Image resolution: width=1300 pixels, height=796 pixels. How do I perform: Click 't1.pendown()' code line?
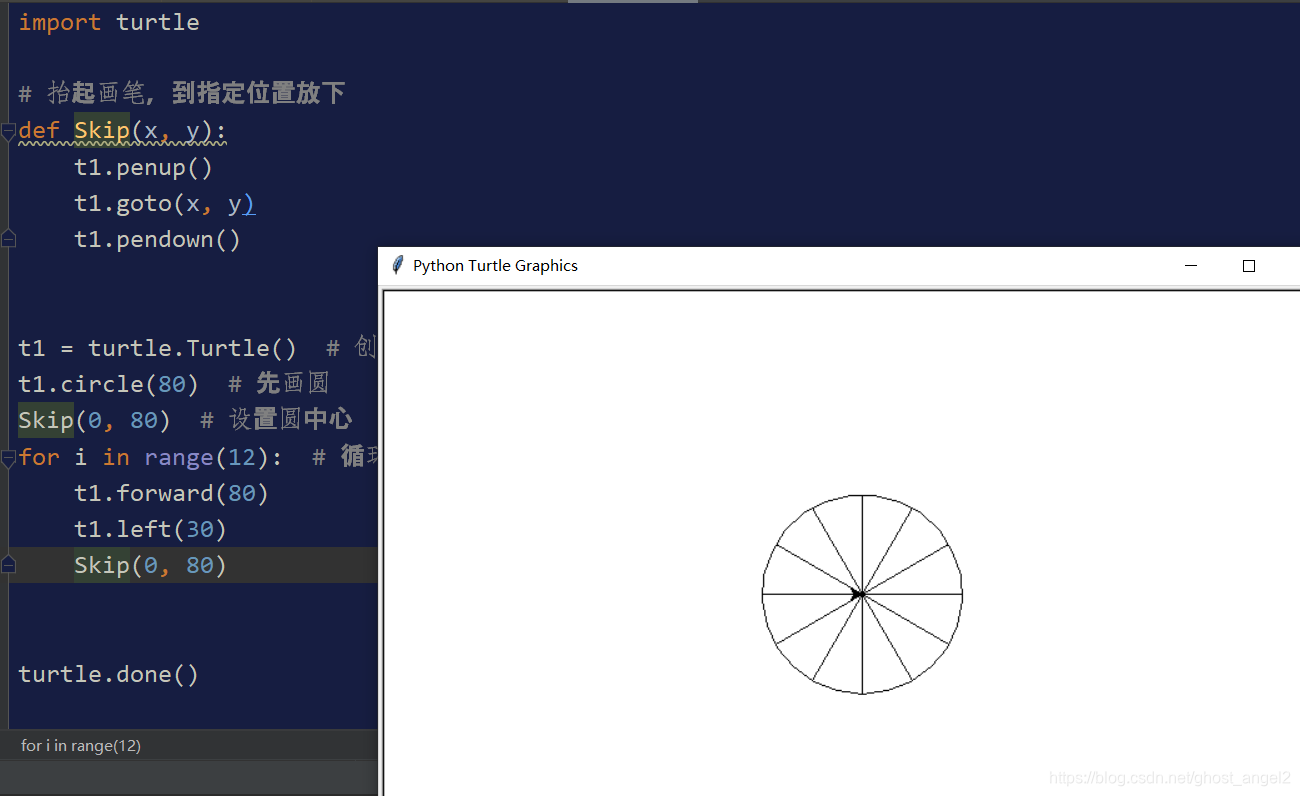pos(158,240)
